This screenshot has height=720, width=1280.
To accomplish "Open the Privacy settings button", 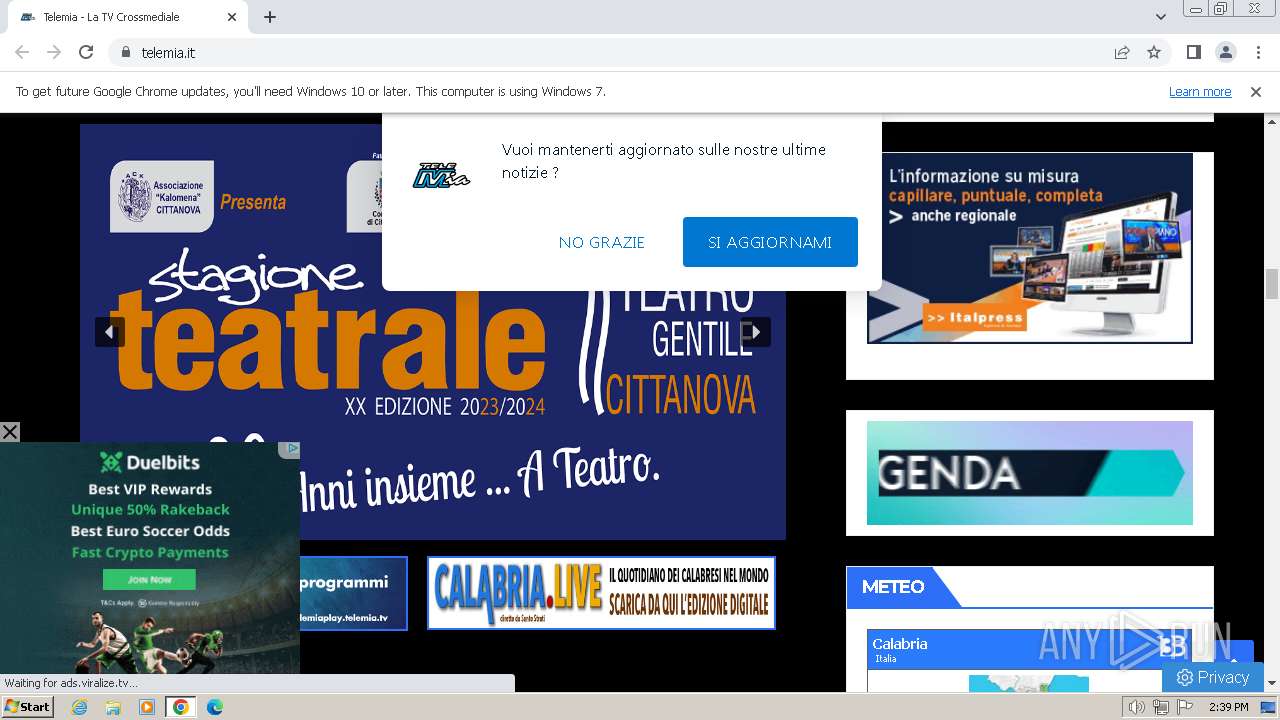I will click(x=1212, y=677).
